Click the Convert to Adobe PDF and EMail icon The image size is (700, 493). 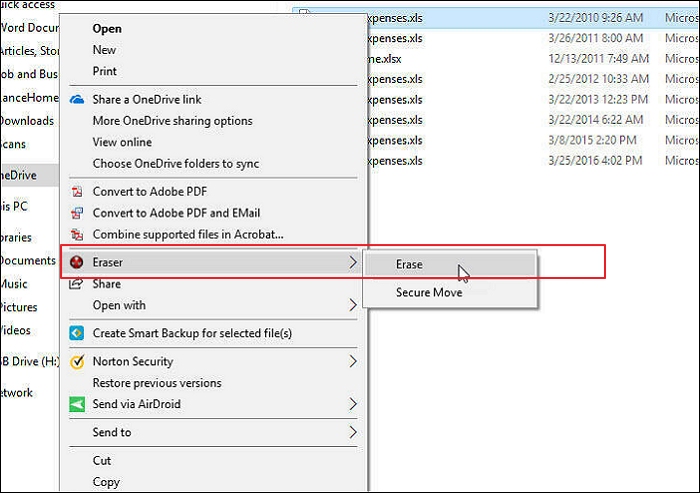76,213
